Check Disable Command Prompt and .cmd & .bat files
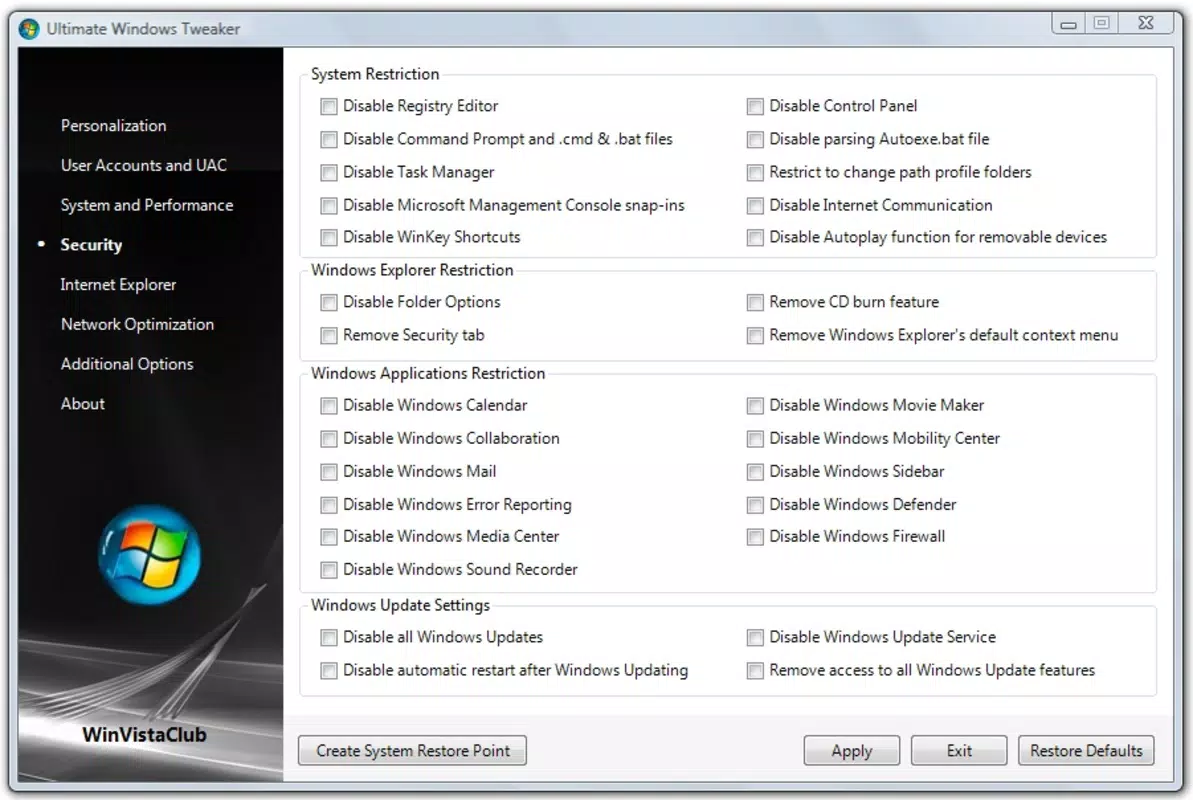Screen dimensions: 1193x800 [x=329, y=139]
